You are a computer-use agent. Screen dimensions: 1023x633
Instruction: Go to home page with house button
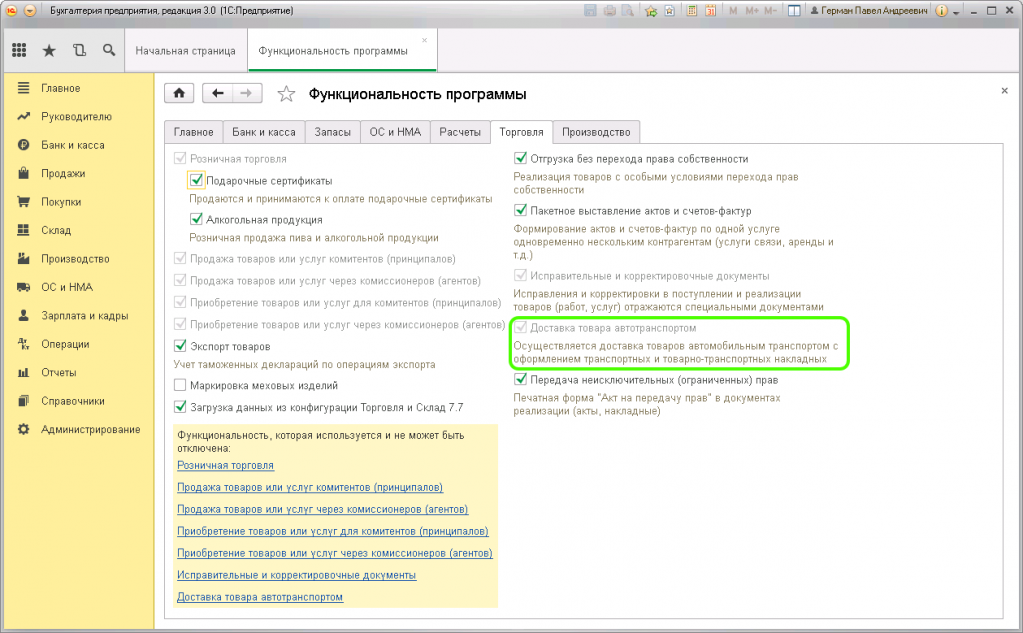tap(179, 93)
